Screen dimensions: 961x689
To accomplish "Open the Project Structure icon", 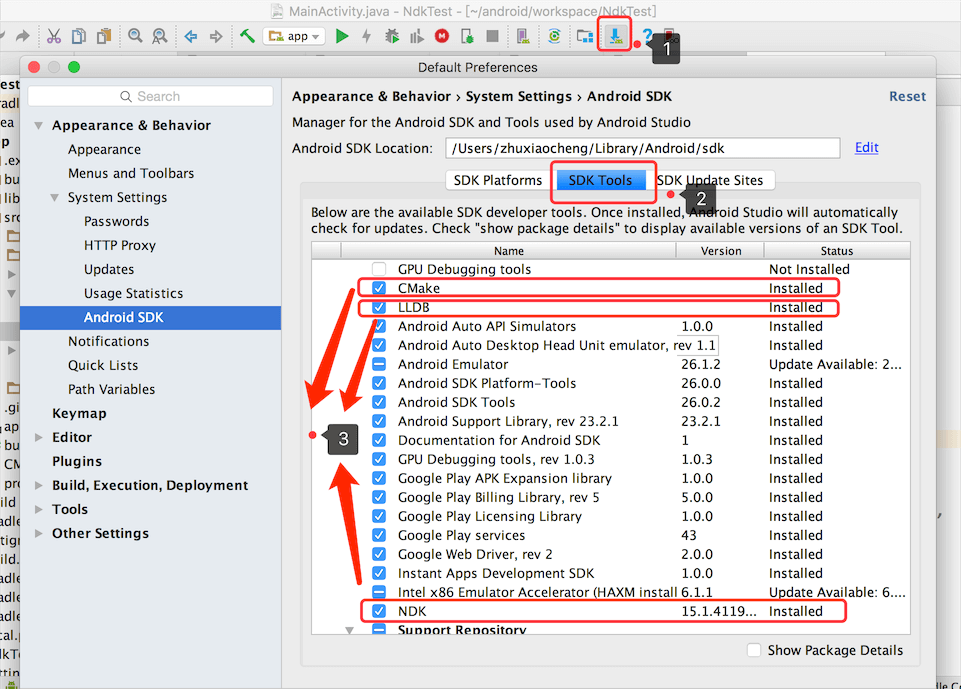I will click(585, 37).
